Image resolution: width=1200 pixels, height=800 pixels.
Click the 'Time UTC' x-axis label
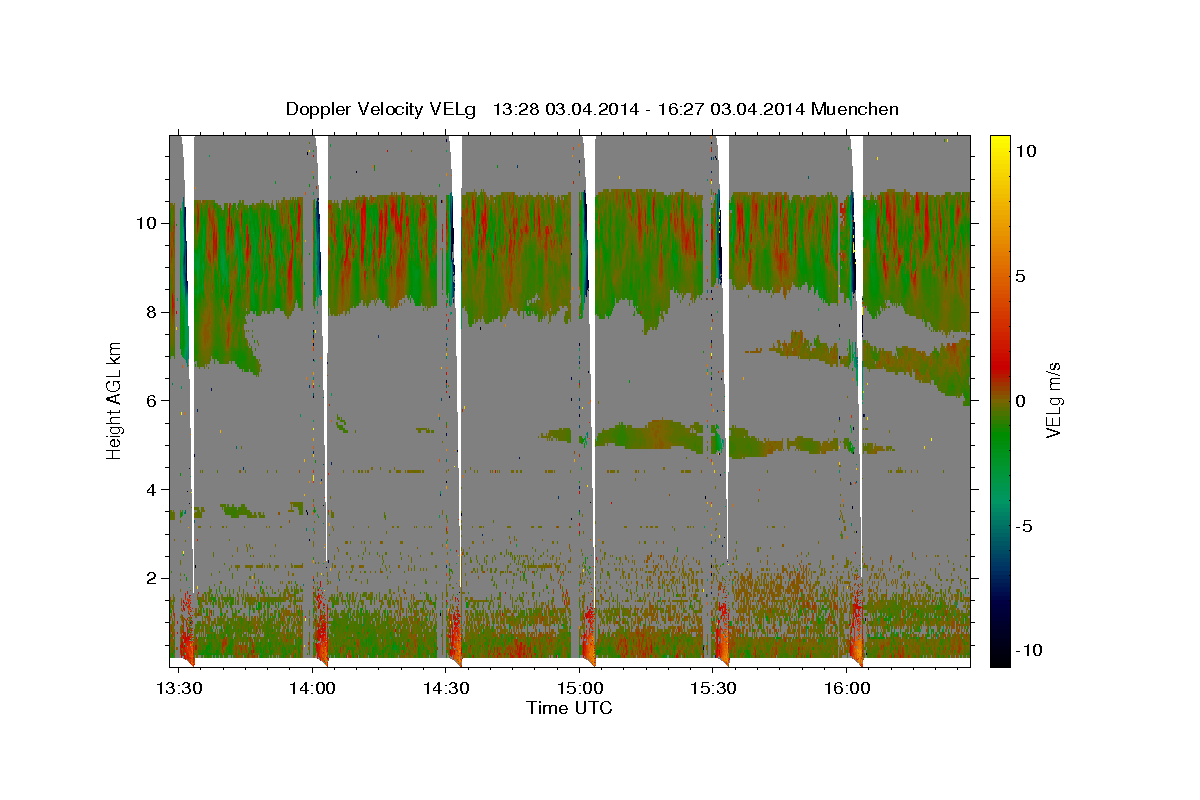coord(569,708)
